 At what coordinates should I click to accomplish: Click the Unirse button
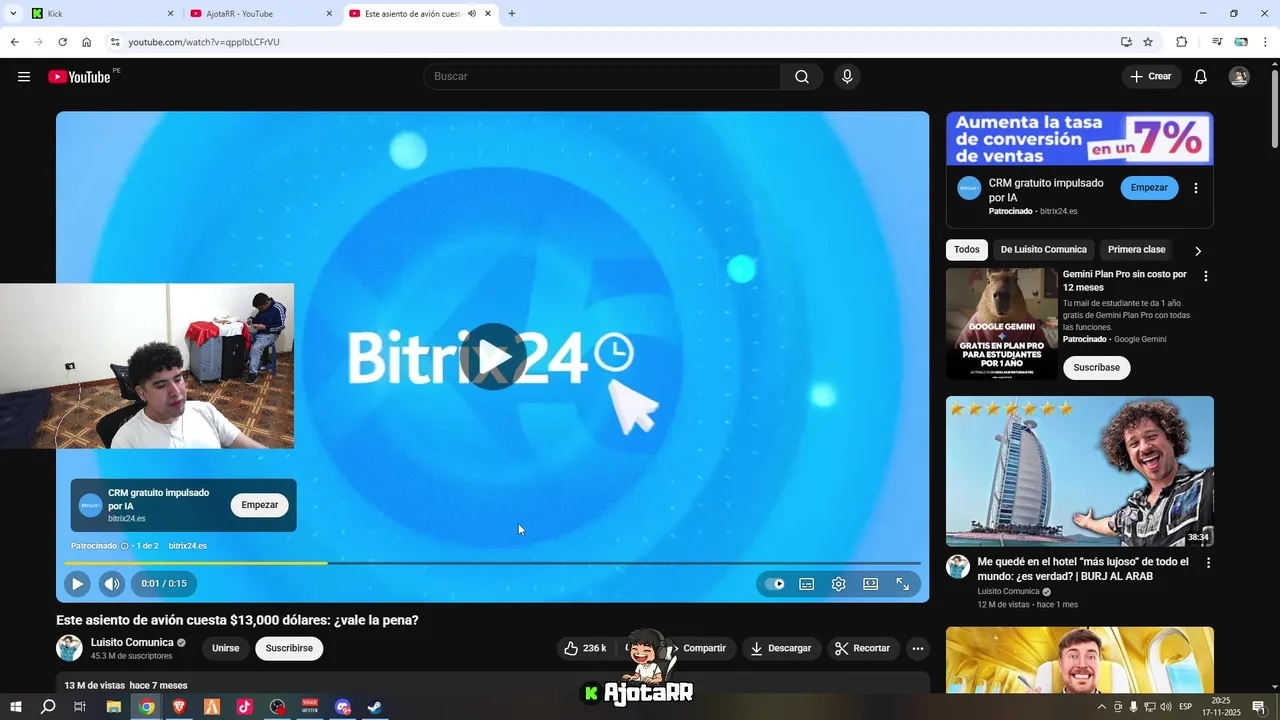click(226, 648)
